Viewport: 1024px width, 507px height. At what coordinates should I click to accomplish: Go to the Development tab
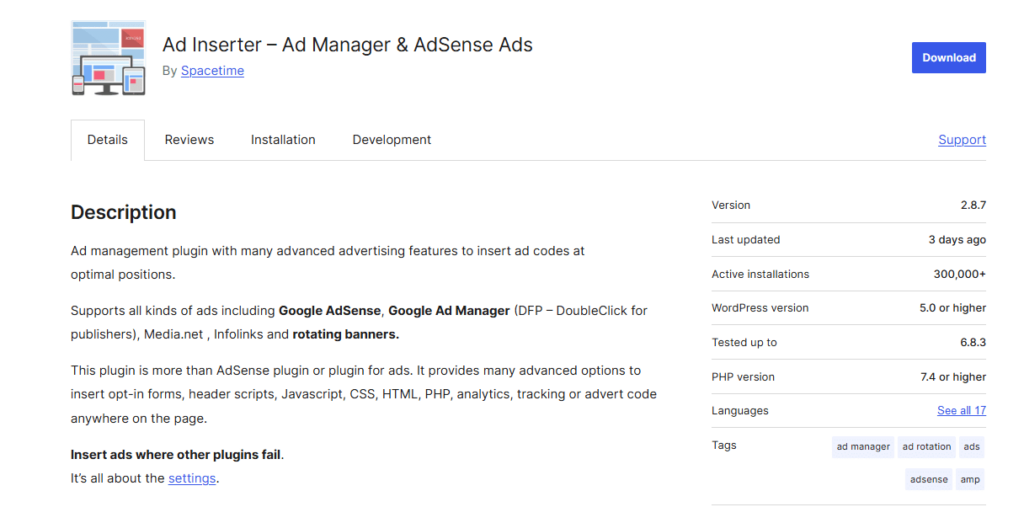pos(391,140)
